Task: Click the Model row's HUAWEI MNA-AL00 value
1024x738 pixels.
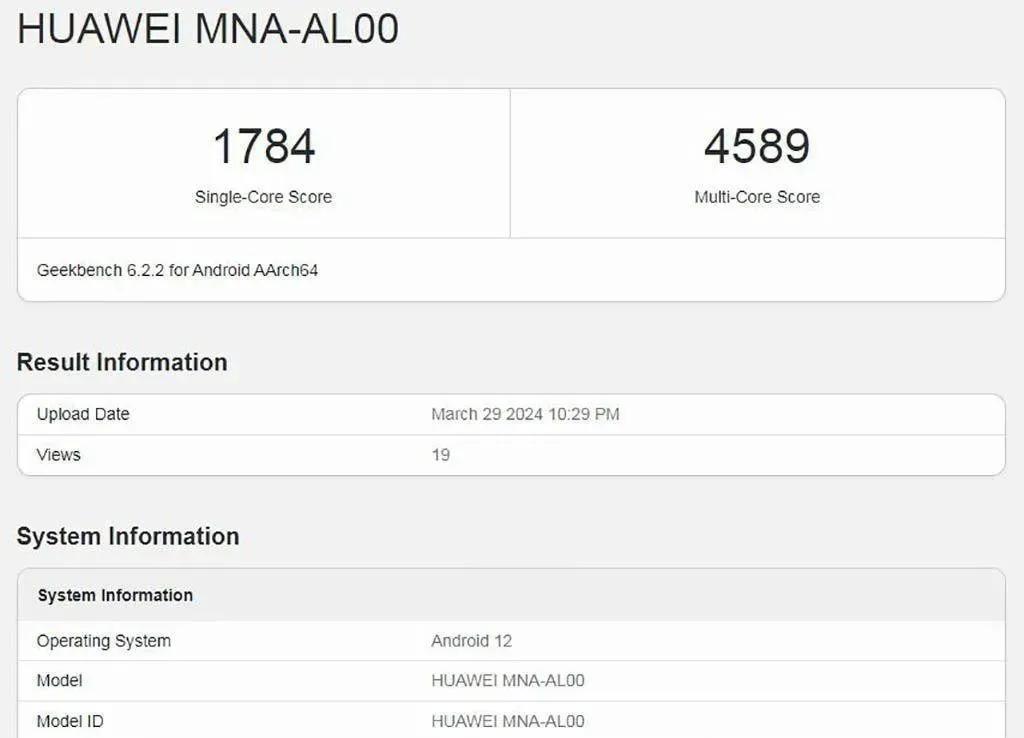Action: point(507,681)
